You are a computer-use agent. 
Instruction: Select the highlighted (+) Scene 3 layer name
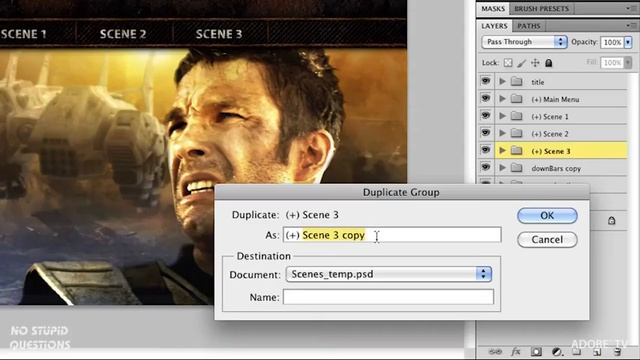pyautogui.click(x=551, y=151)
